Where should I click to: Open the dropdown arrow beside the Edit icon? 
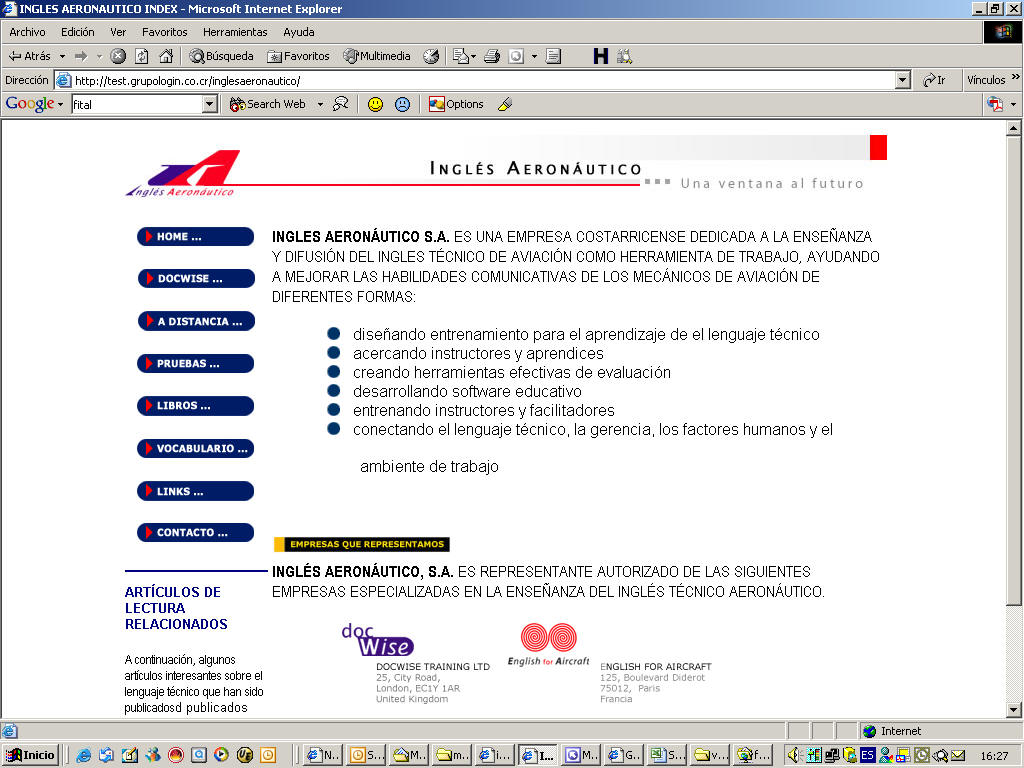click(534, 57)
